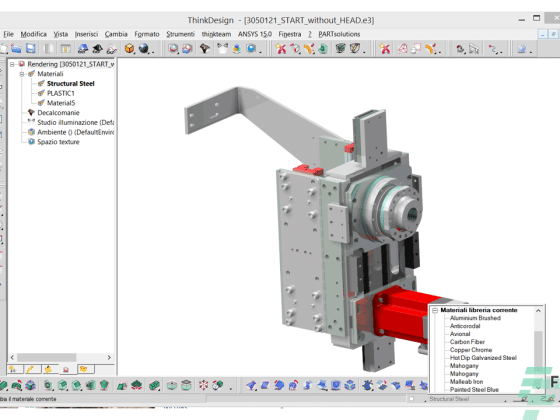Open dropdown arrow after the shield pencil icon

(364, 52)
